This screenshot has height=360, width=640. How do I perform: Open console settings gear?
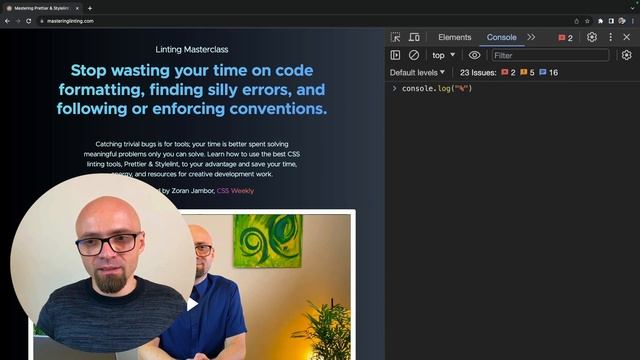627,55
